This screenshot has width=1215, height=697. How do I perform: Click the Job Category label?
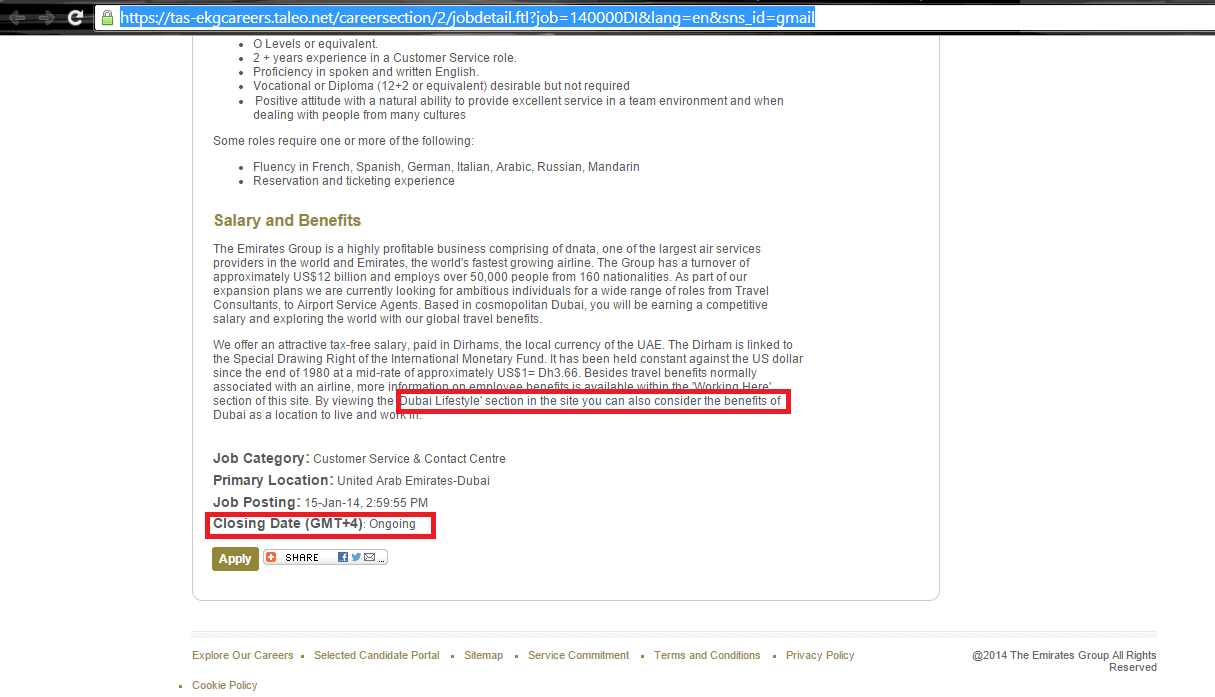click(260, 458)
